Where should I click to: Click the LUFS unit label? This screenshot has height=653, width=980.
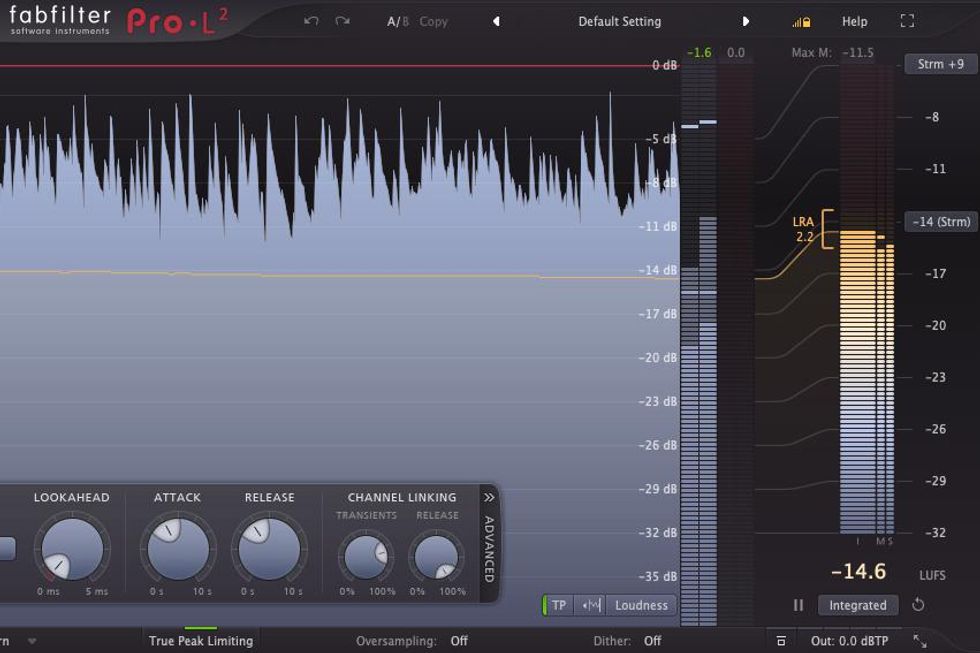coord(932,575)
